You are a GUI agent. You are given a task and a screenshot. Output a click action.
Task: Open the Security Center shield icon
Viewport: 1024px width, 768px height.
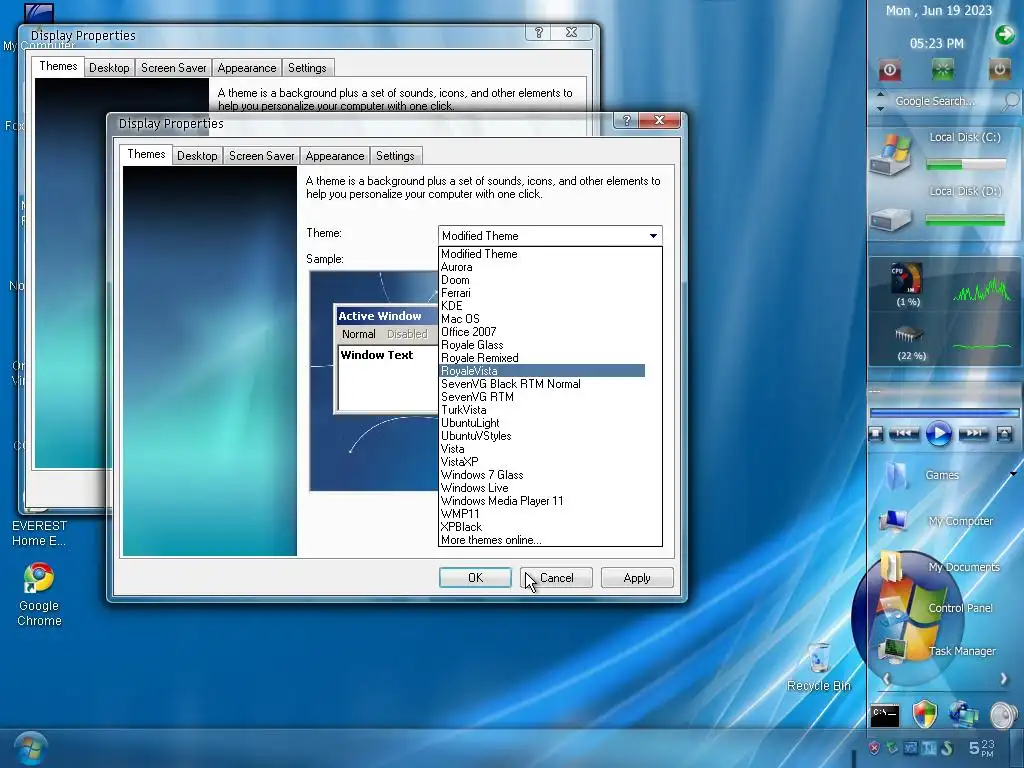click(924, 714)
